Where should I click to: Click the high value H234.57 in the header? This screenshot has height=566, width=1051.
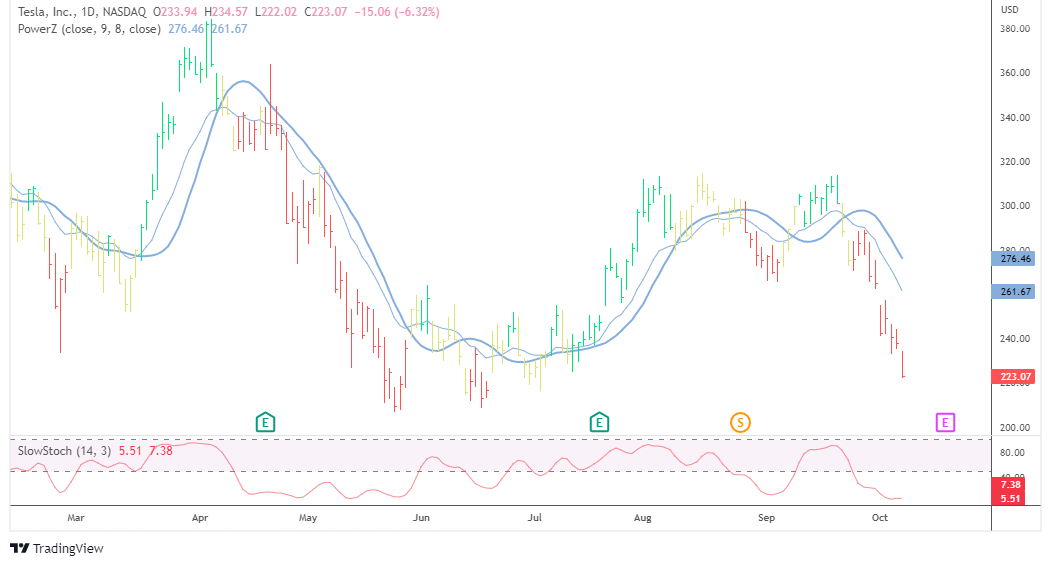coord(226,12)
